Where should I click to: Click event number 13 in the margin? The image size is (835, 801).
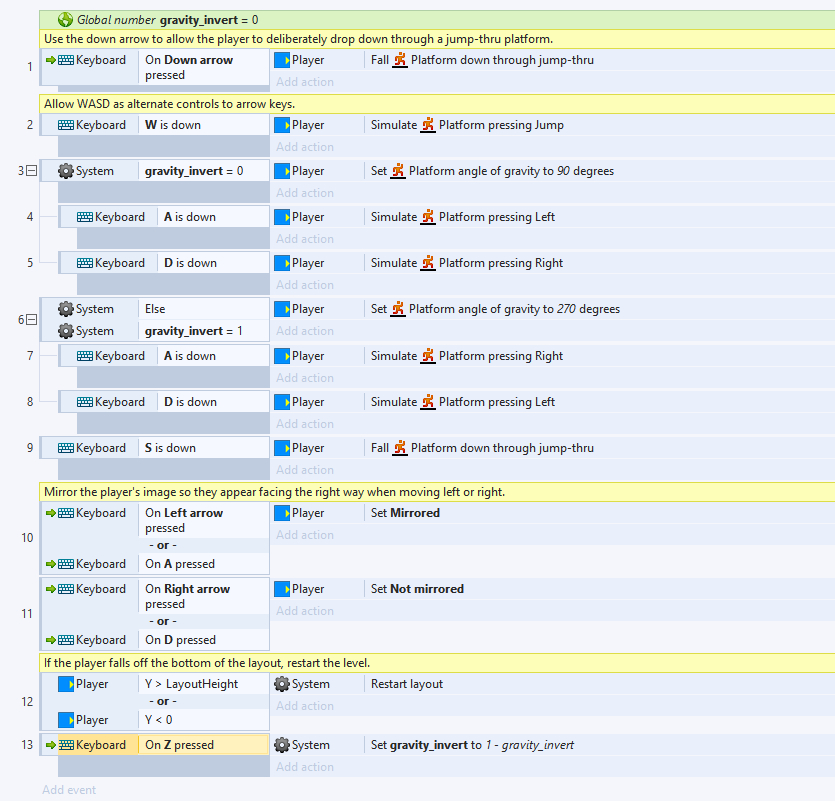(x=27, y=745)
